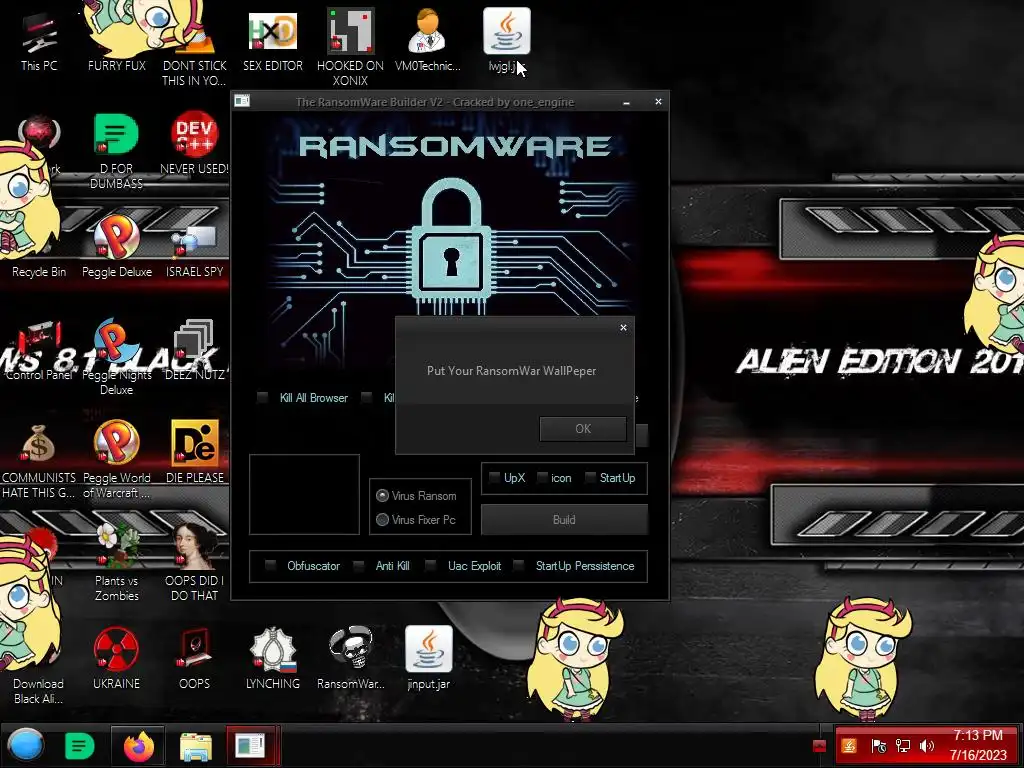Click the builder window's taskbar button
Viewport: 1024px width, 768px height.
click(x=252, y=746)
